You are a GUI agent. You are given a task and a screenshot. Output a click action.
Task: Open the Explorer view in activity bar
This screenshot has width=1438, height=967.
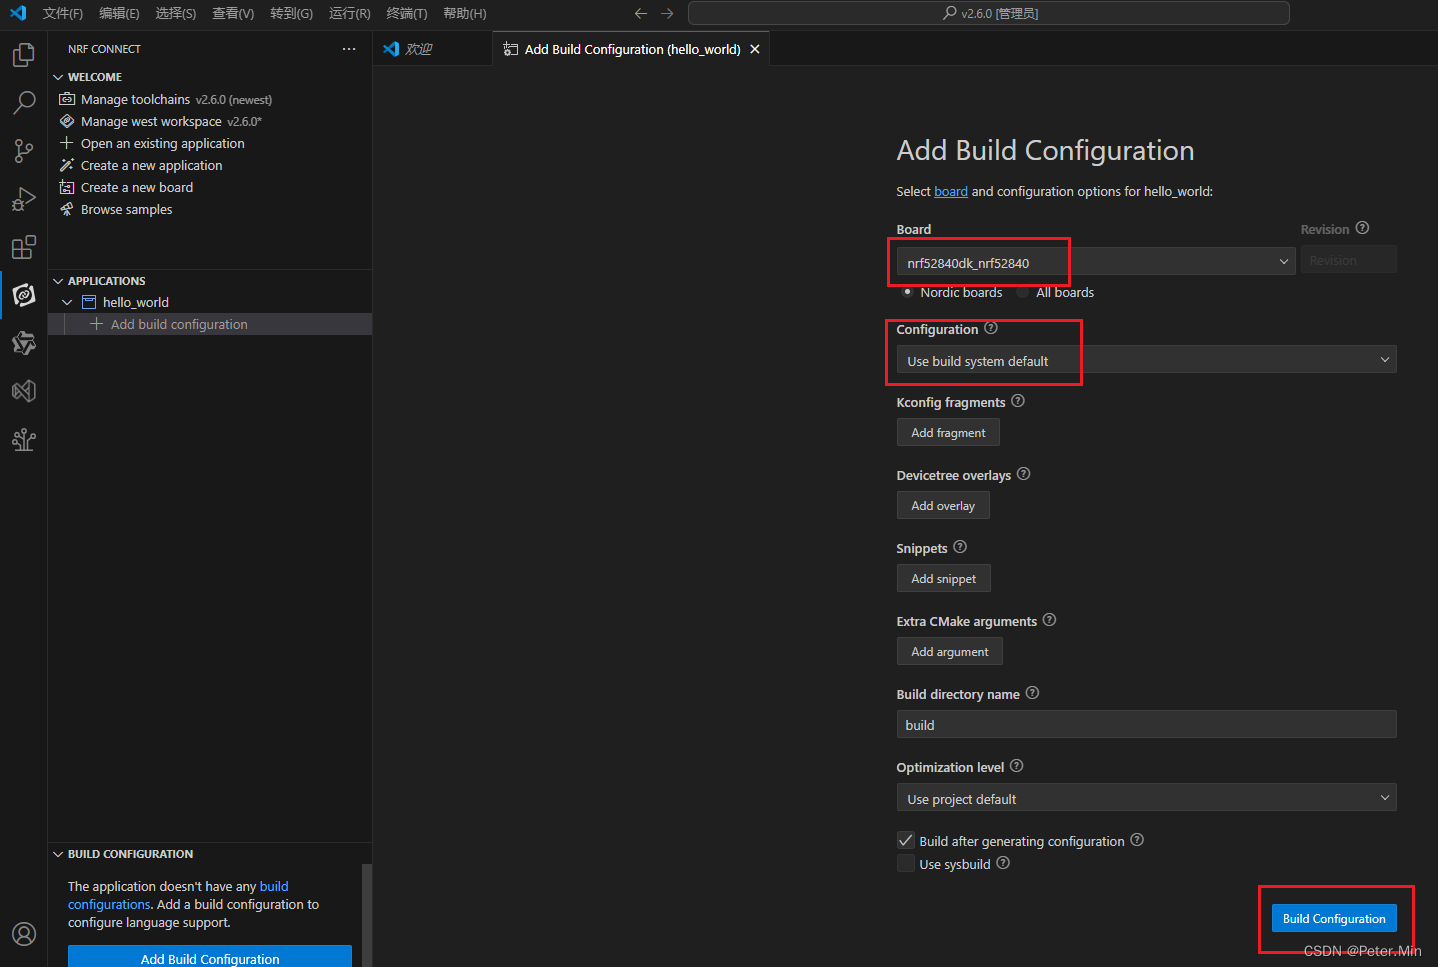pyautogui.click(x=24, y=54)
